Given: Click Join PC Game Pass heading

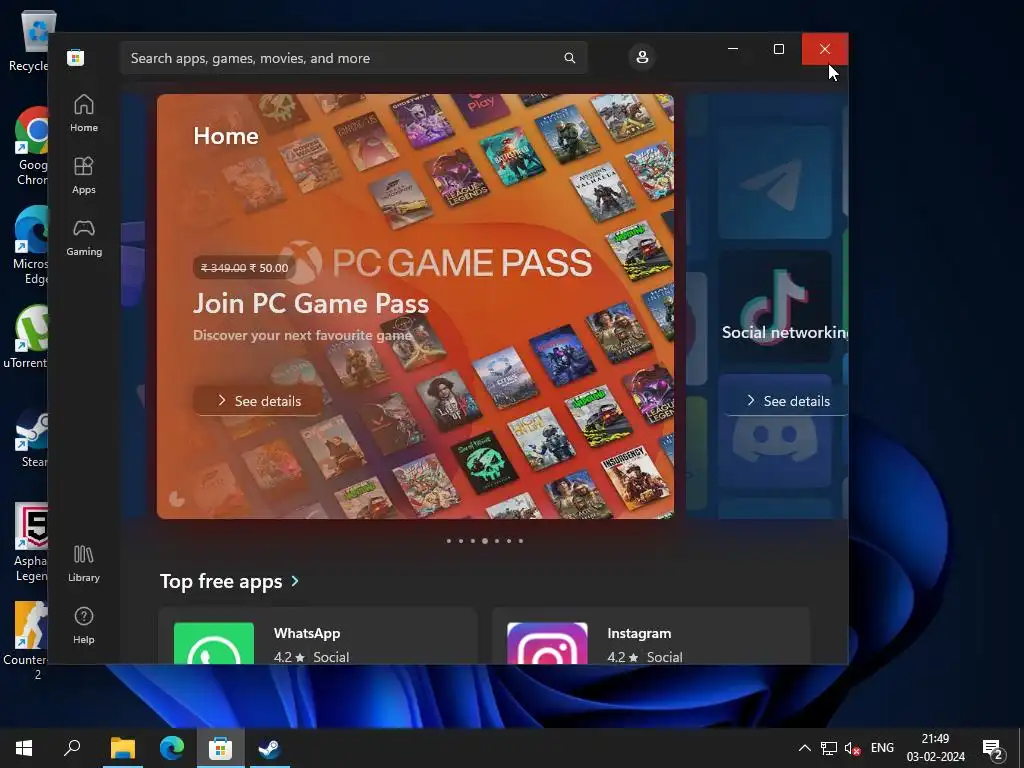Looking at the screenshot, I should [x=311, y=304].
